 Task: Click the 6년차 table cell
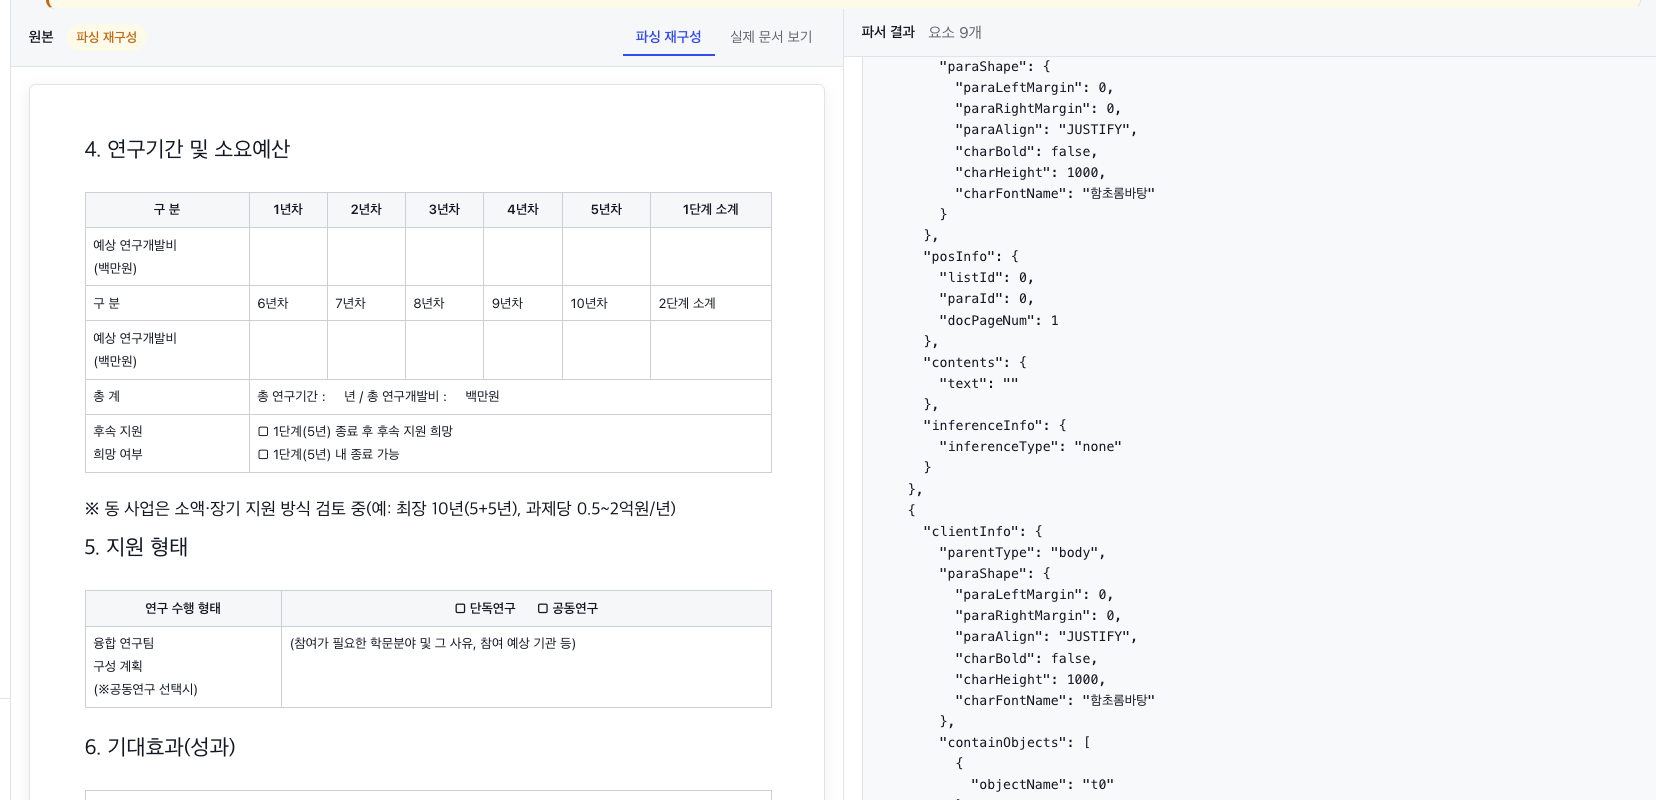click(x=288, y=303)
